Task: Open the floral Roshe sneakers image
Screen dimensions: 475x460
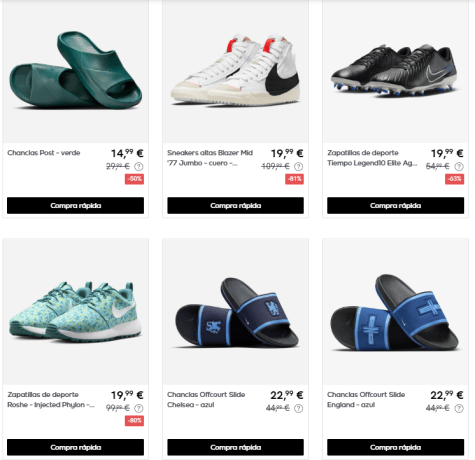Action: (x=76, y=312)
